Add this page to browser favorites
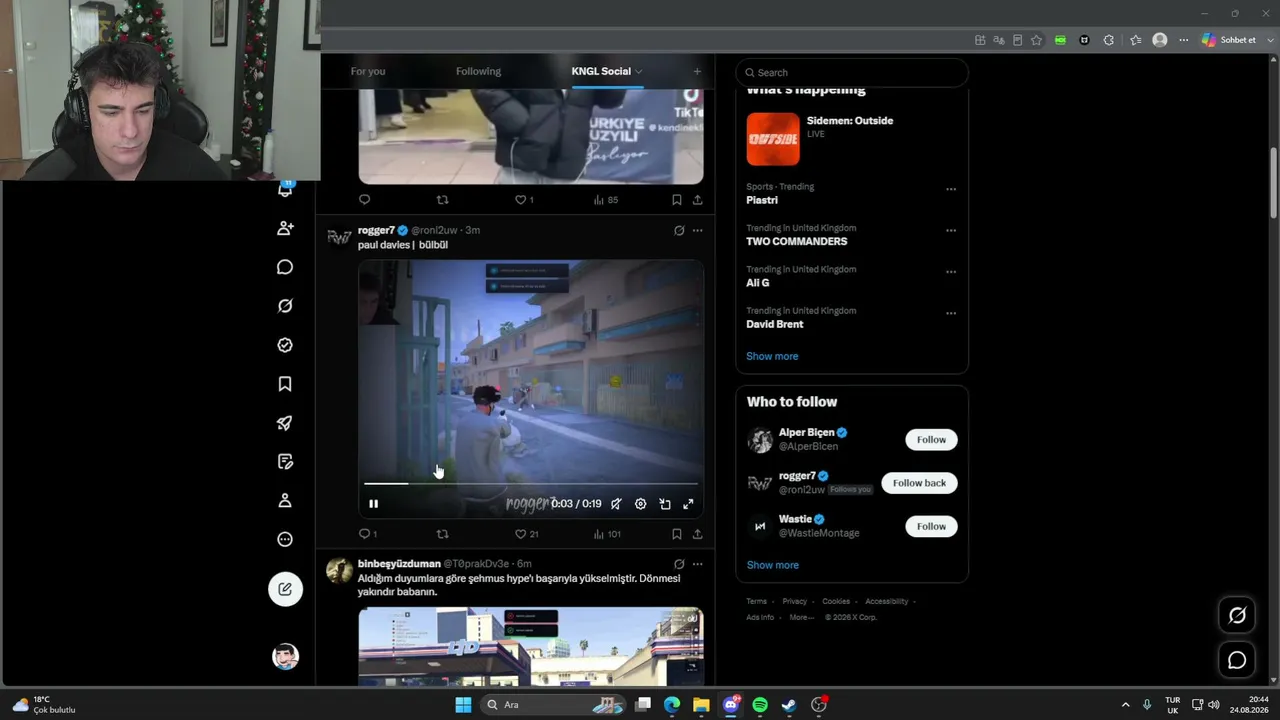The height and width of the screenshot is (720, 1280). [x=1037, y=40]
